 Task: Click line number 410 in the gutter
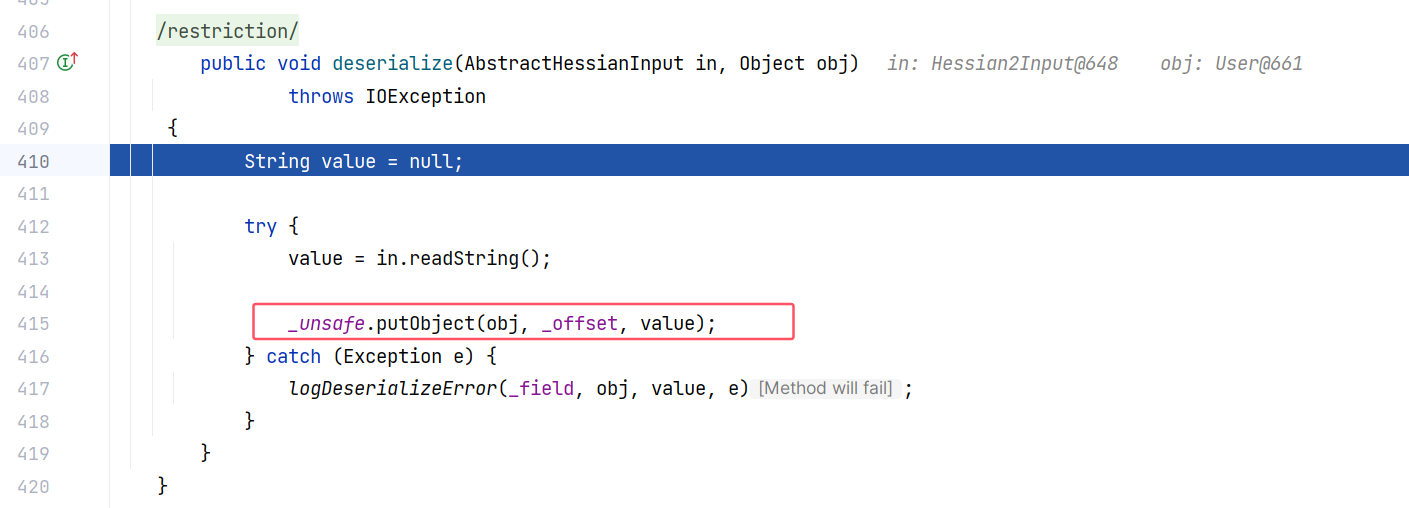(33, 161)
